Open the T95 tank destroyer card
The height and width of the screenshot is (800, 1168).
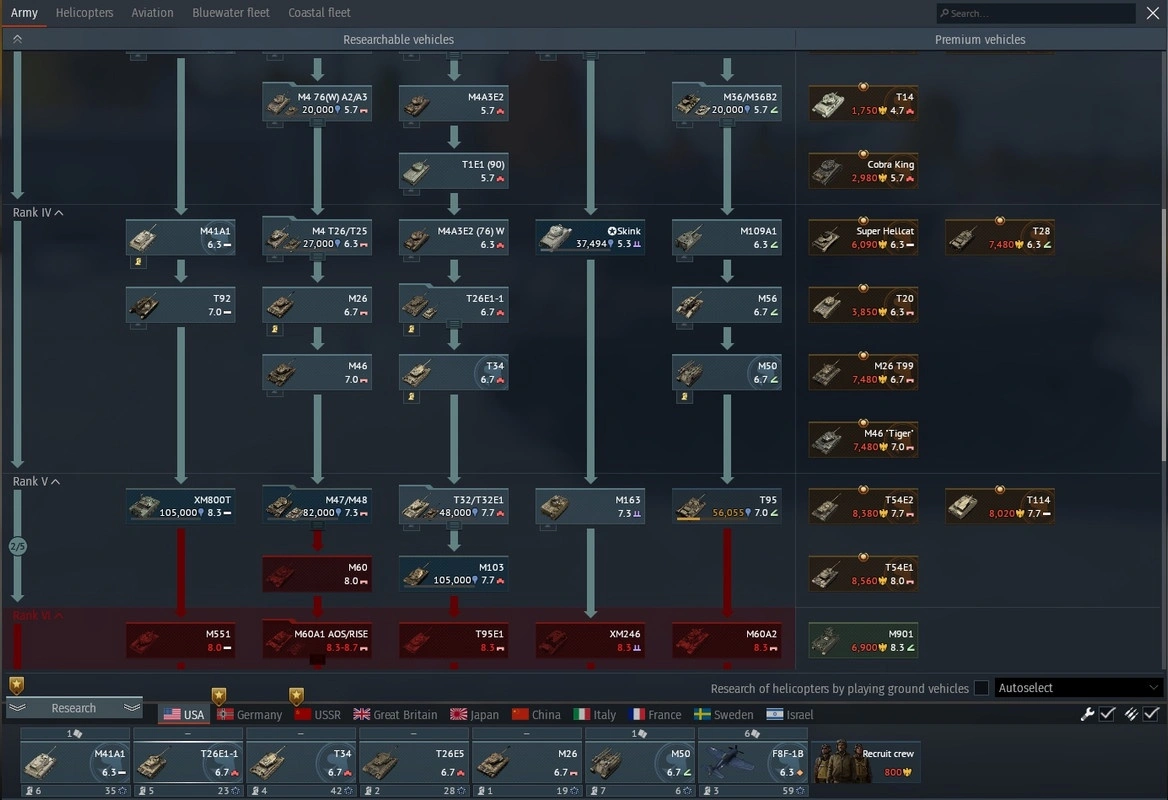(x=727, y=506)
